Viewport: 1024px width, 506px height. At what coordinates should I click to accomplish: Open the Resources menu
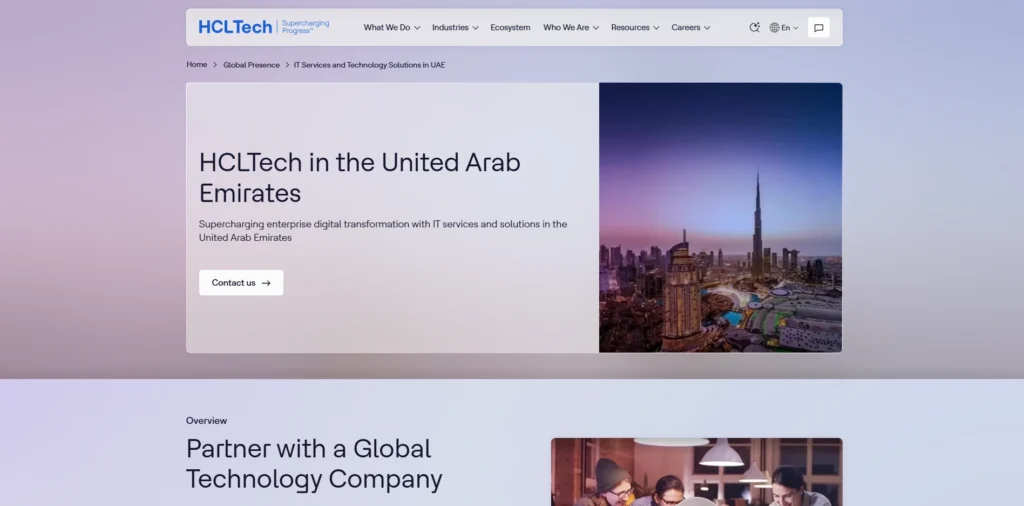(635, 27)
